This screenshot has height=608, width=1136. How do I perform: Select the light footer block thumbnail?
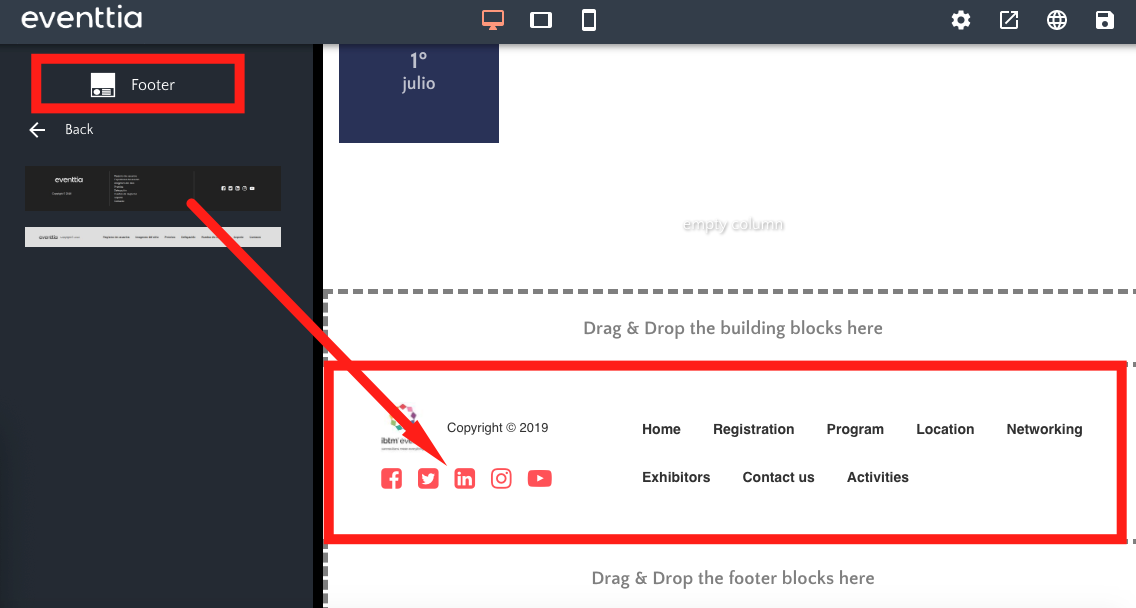152,237
